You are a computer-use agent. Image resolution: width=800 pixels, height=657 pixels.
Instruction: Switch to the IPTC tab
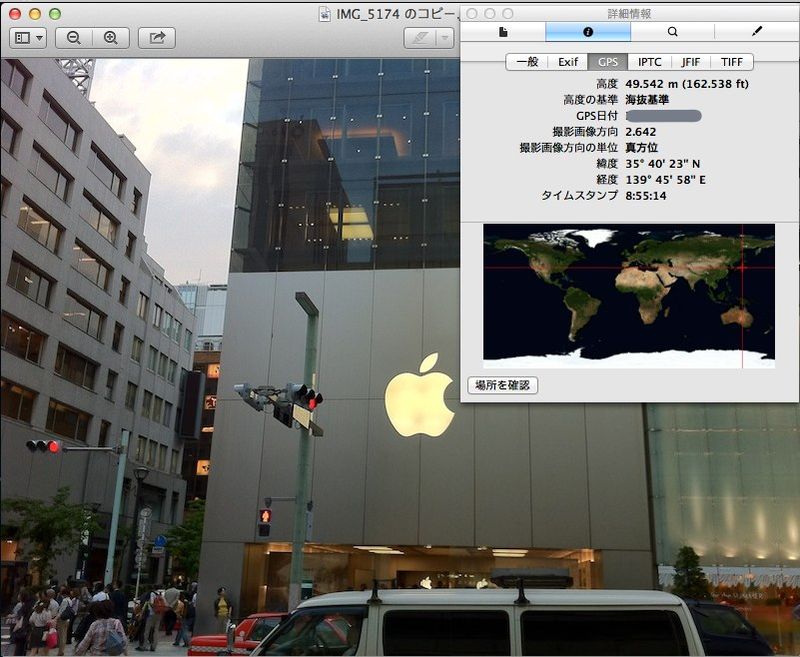click(649, 62)
